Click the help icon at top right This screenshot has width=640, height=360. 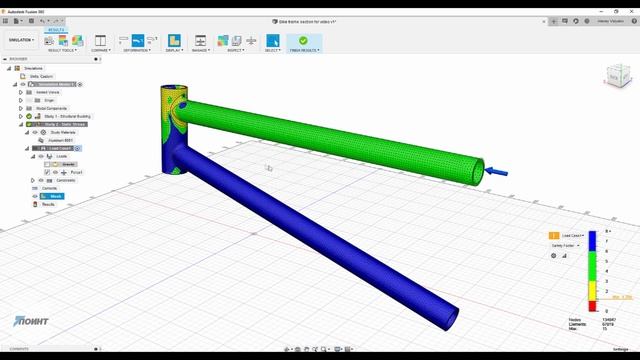pos(634,21)
